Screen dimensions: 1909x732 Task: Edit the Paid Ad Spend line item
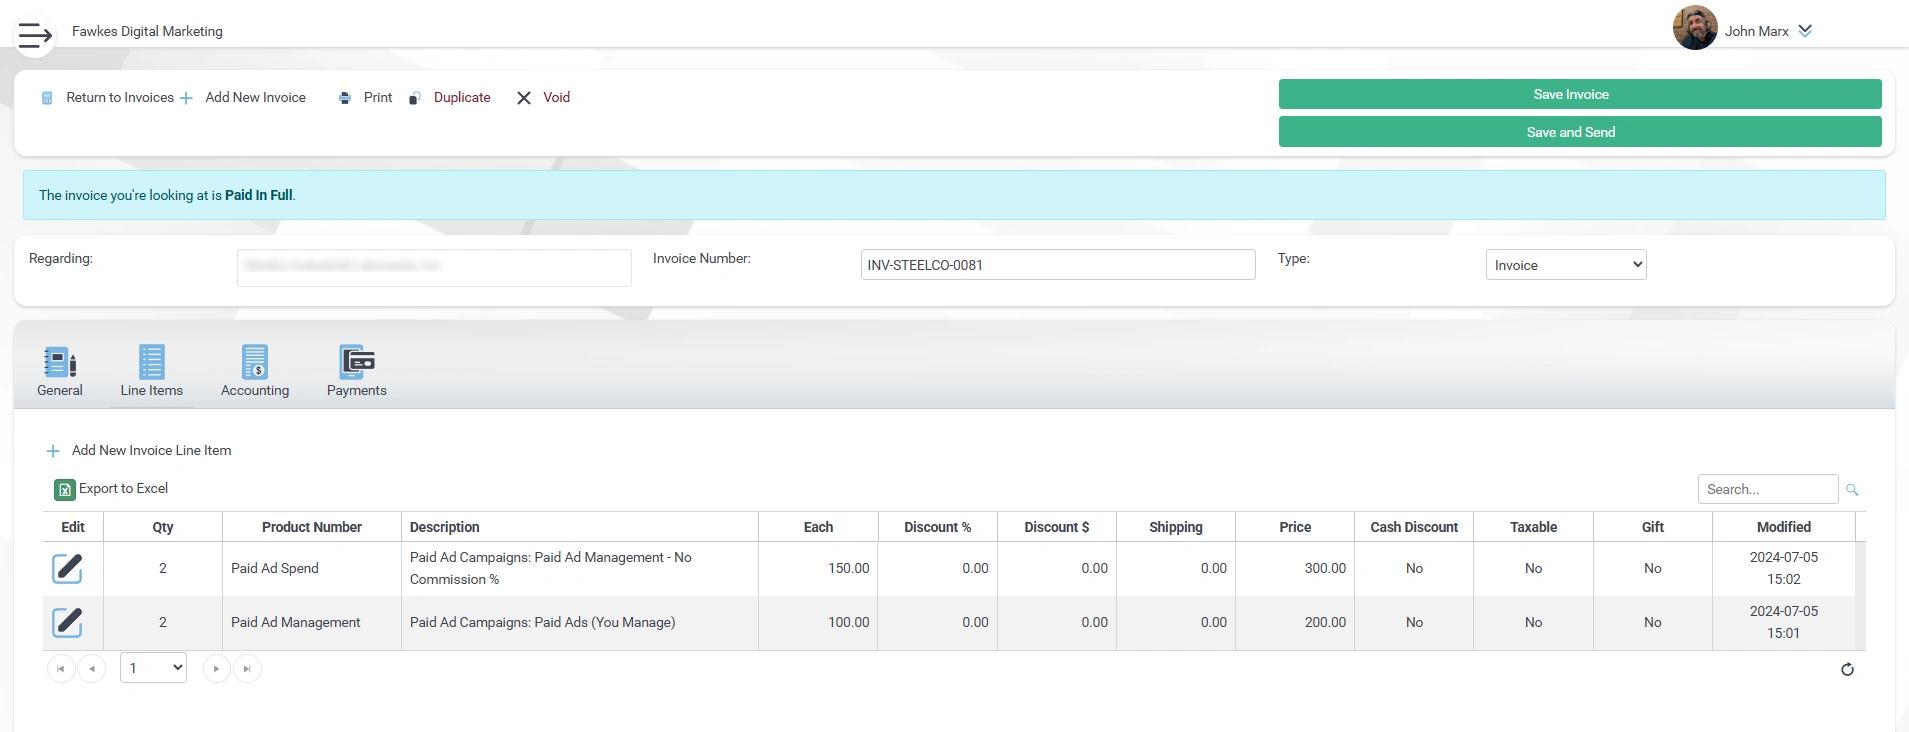(x=67, y=568)
